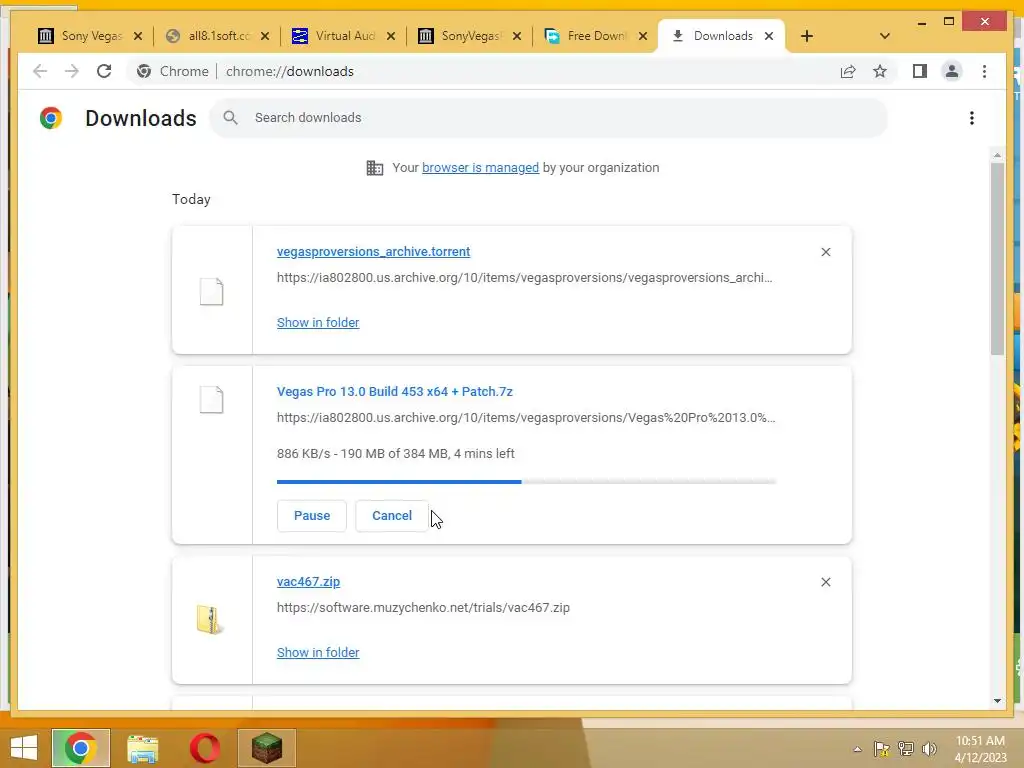The width and height of the screenshot is (1024, 768).
Task: Launch Opera from the taskbar
Action: [x=204, y=748]
